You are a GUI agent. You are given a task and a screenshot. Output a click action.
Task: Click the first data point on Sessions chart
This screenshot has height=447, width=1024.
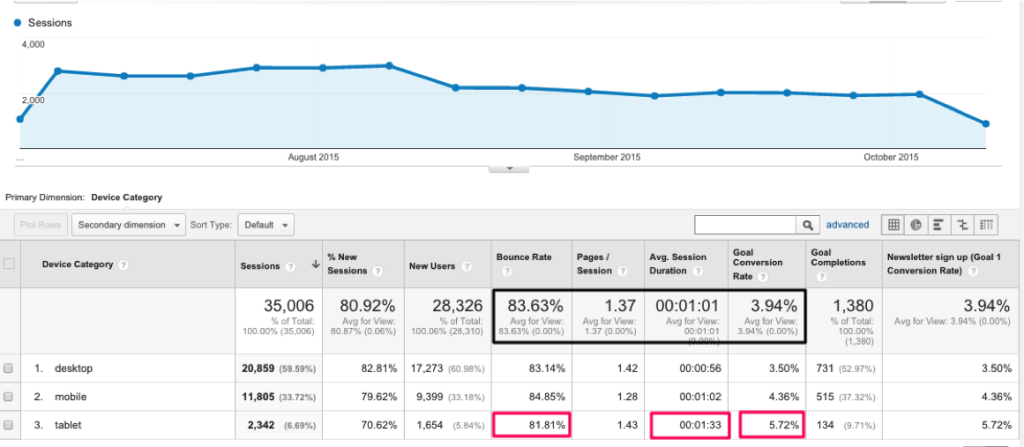click(20, 119)
